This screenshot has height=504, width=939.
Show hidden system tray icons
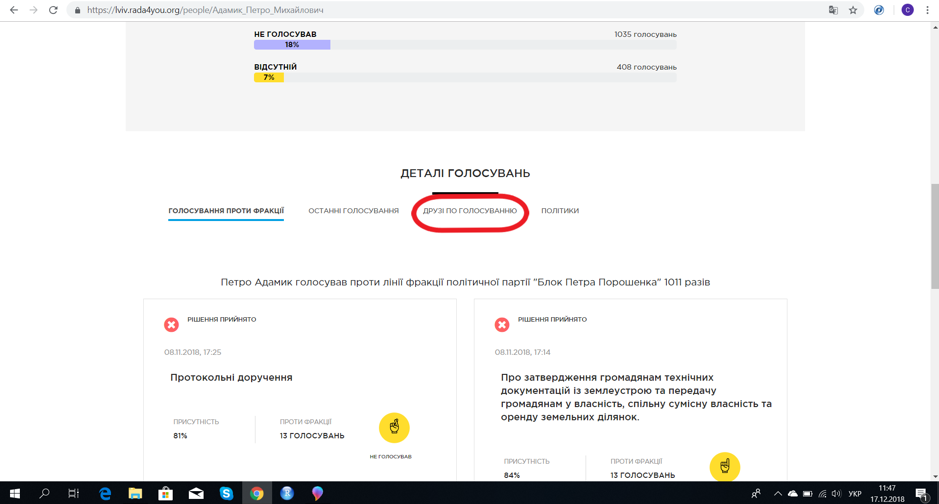pyautogui.click(x=777, y=494)
